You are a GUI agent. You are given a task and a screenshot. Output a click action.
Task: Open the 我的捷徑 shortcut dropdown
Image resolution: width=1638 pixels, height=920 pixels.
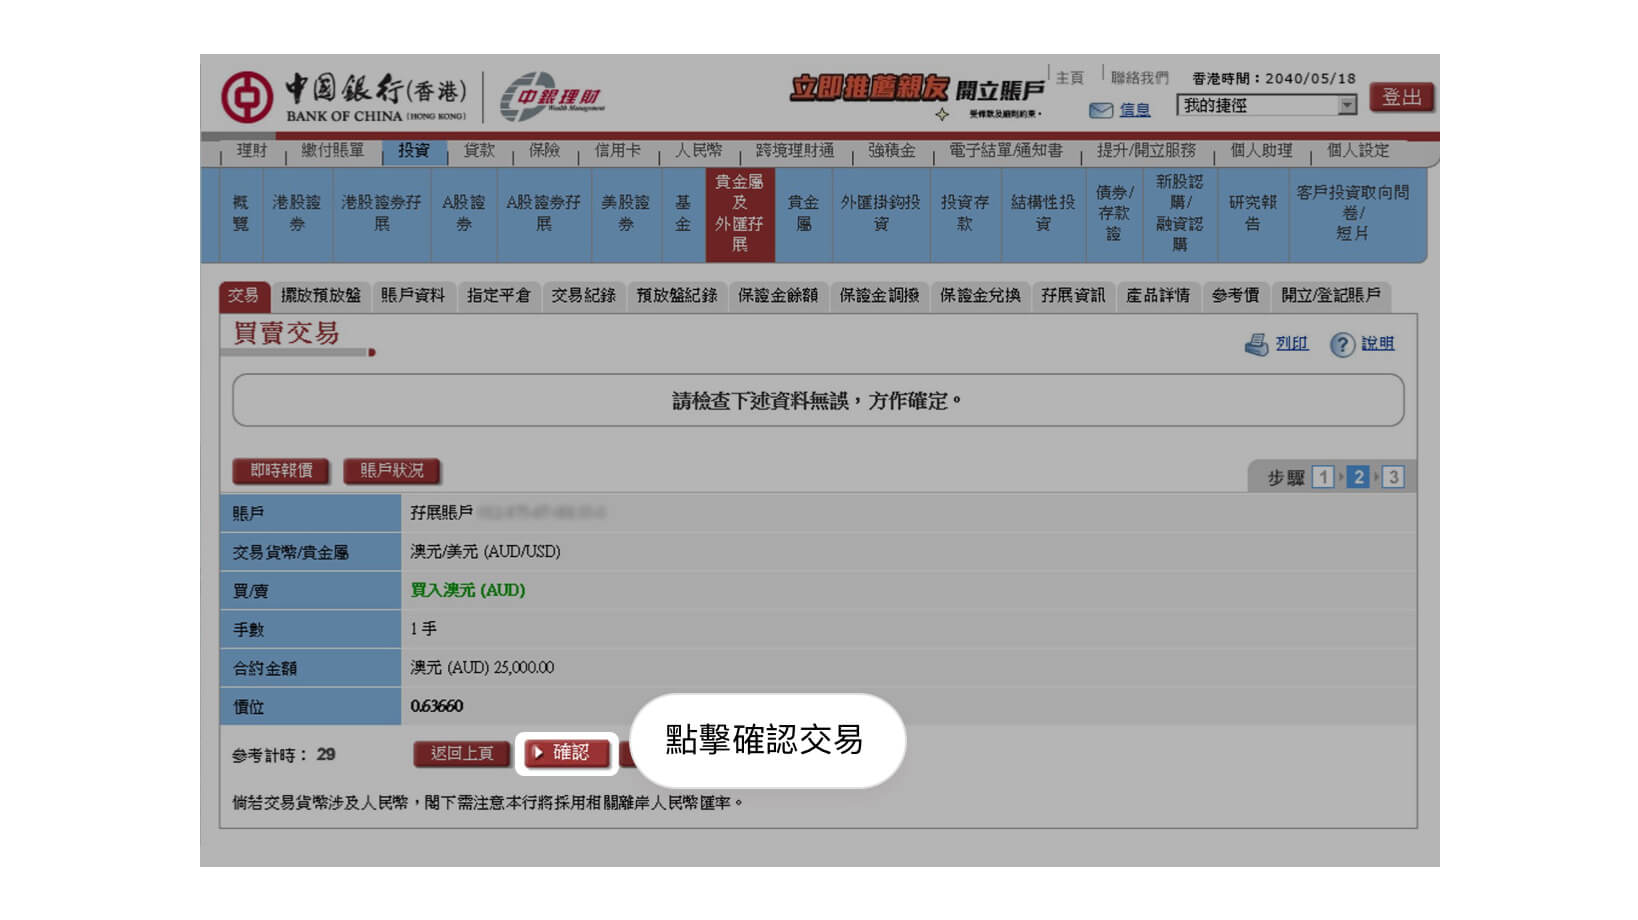click(1266, 105)
